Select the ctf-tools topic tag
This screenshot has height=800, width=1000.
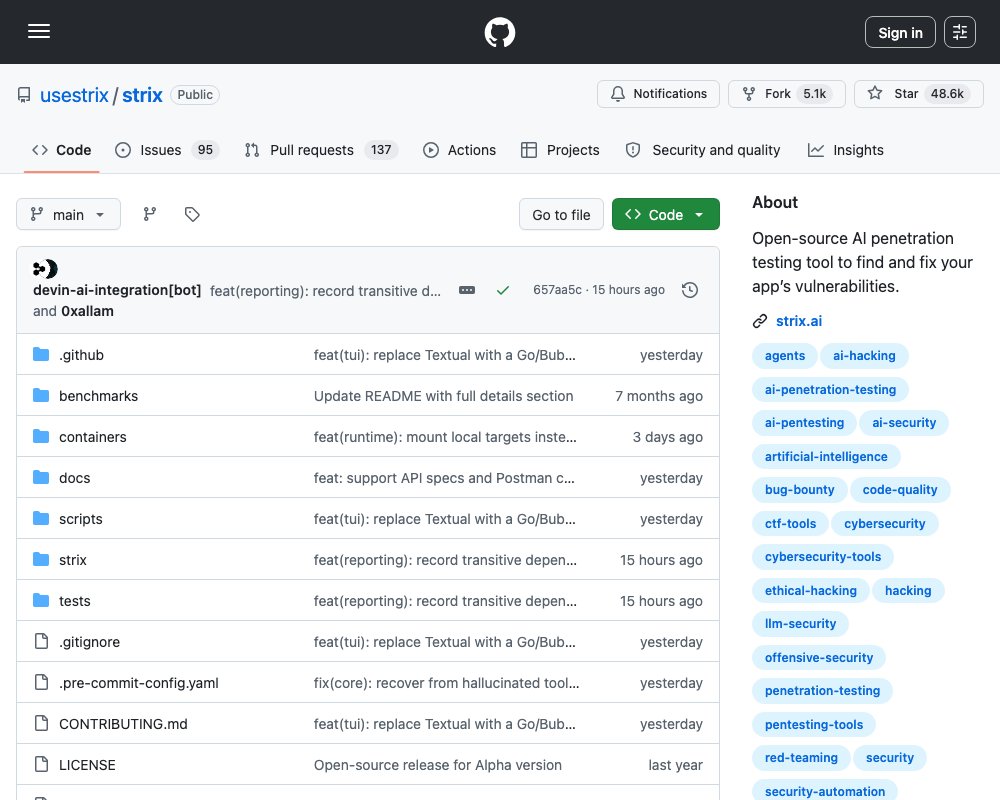pos(790,524)
